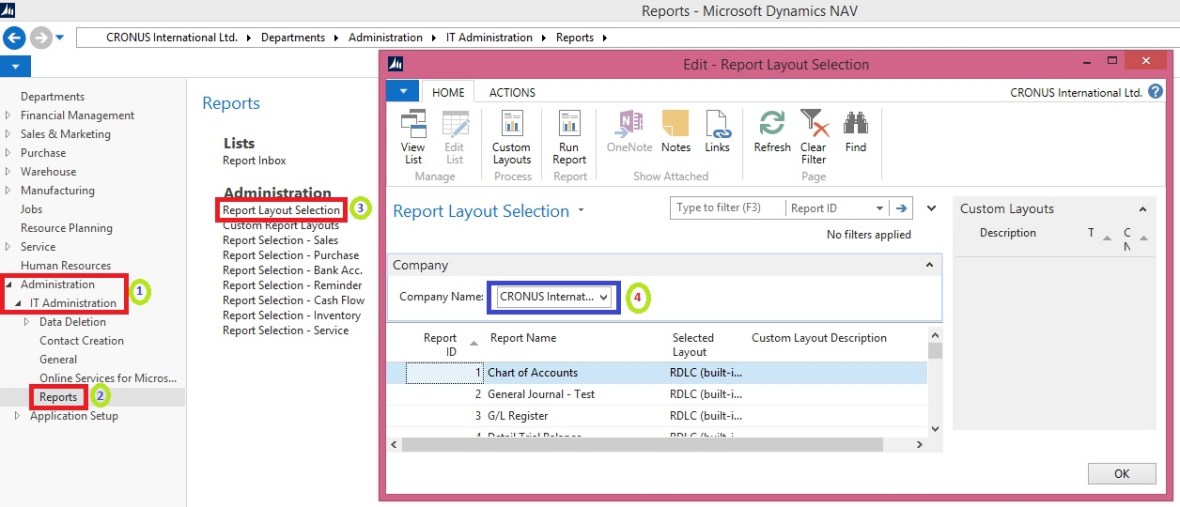Select the Chart of Accounts row
The image size is (1180, 507).
click(x=532, y=373)
